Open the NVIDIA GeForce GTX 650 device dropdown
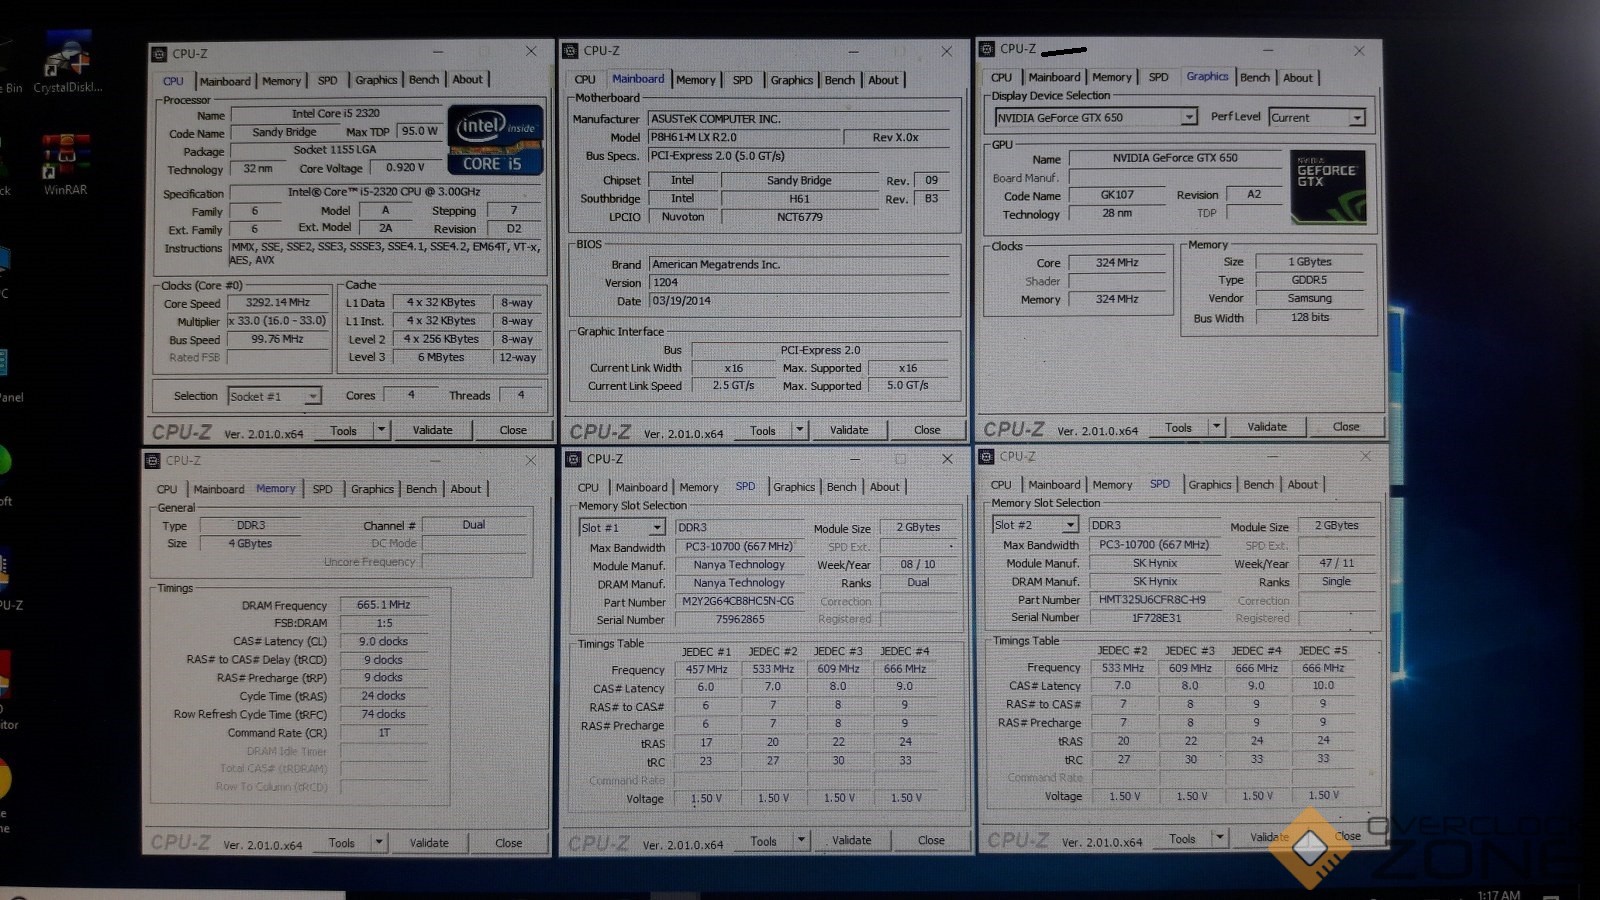1600x900 pixels. coord(1189,117)
